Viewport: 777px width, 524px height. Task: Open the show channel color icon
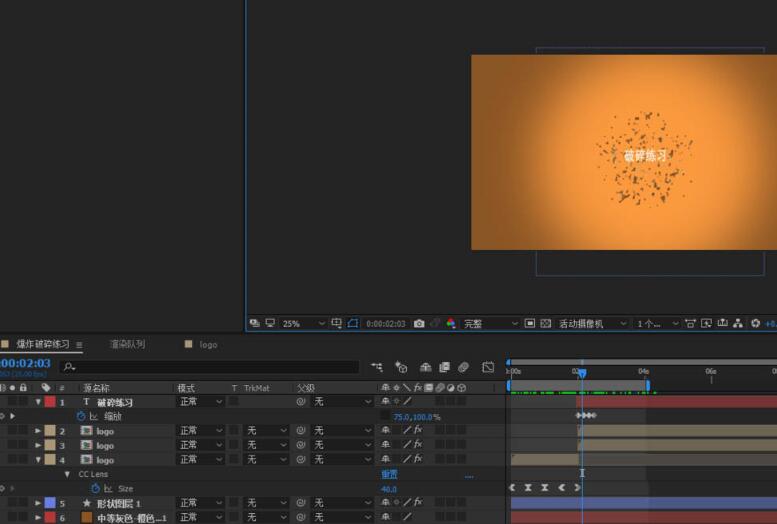(x=451, y=324)
